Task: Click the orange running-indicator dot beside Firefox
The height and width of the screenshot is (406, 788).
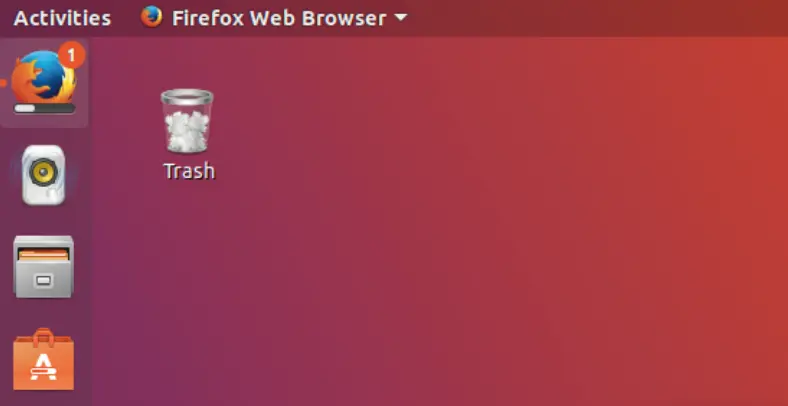Action: point(3,83)
